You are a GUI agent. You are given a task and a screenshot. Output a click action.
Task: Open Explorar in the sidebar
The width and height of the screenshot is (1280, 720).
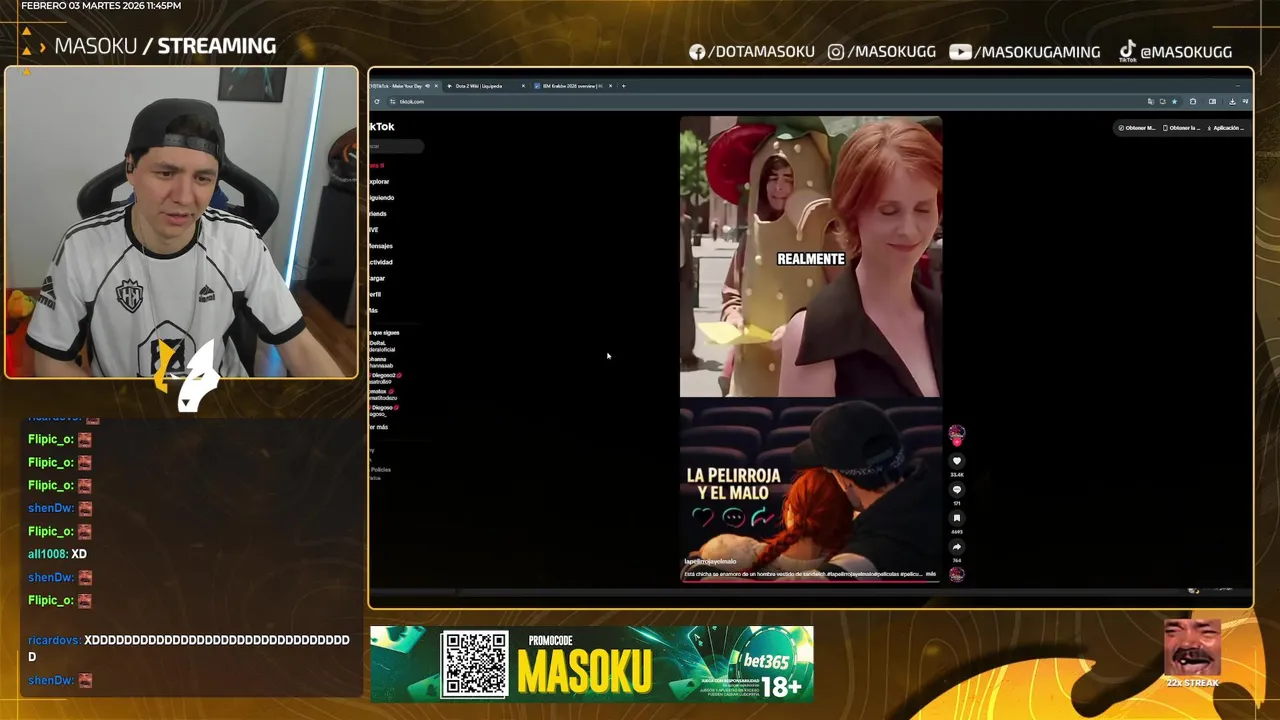click(x=379, y=182)
